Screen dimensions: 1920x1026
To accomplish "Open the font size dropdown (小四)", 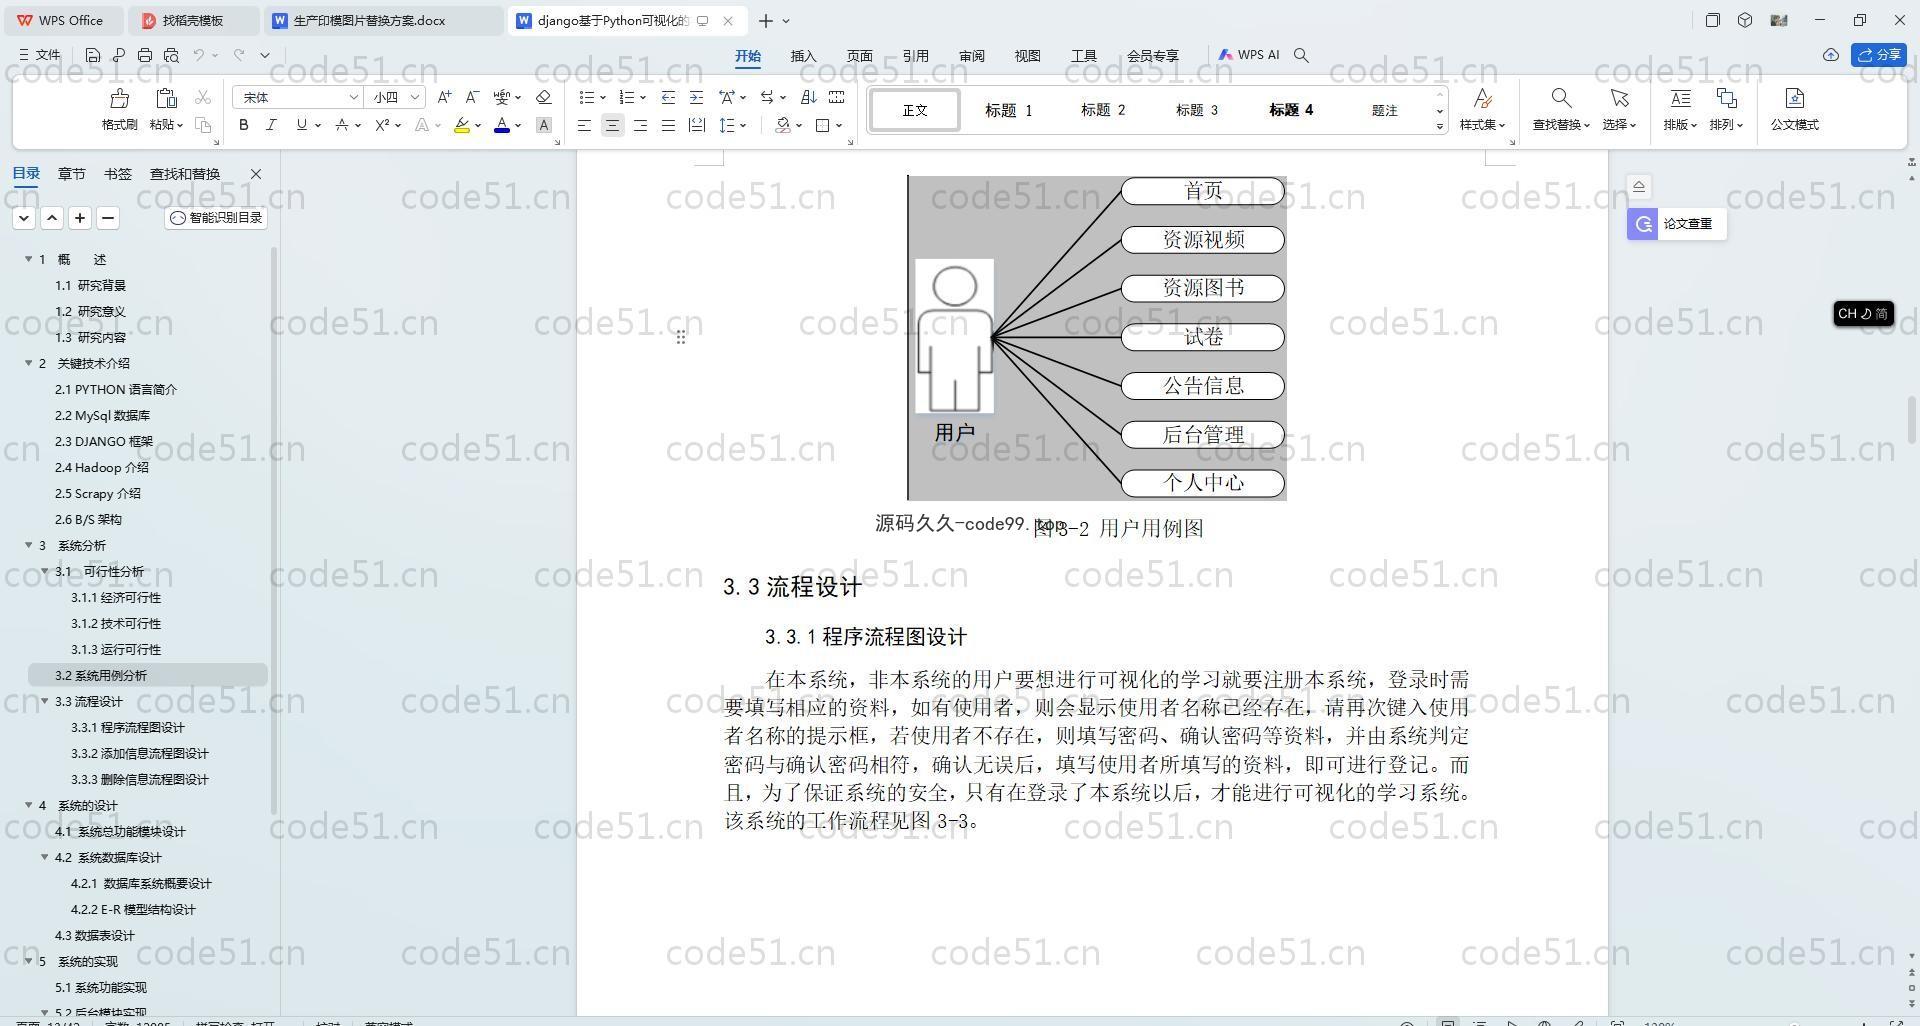I will click(x=415, y=97).
